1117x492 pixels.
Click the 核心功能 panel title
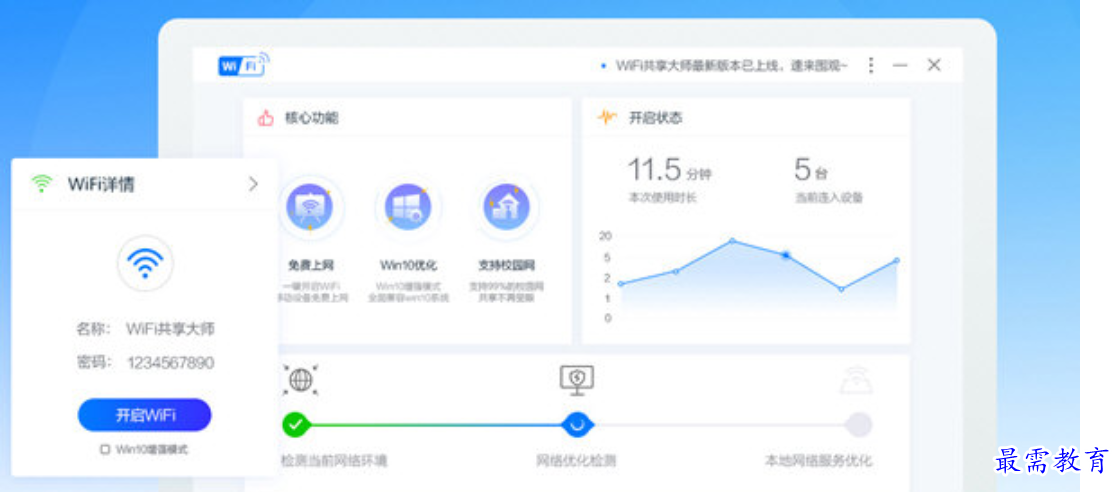(311, 118)
